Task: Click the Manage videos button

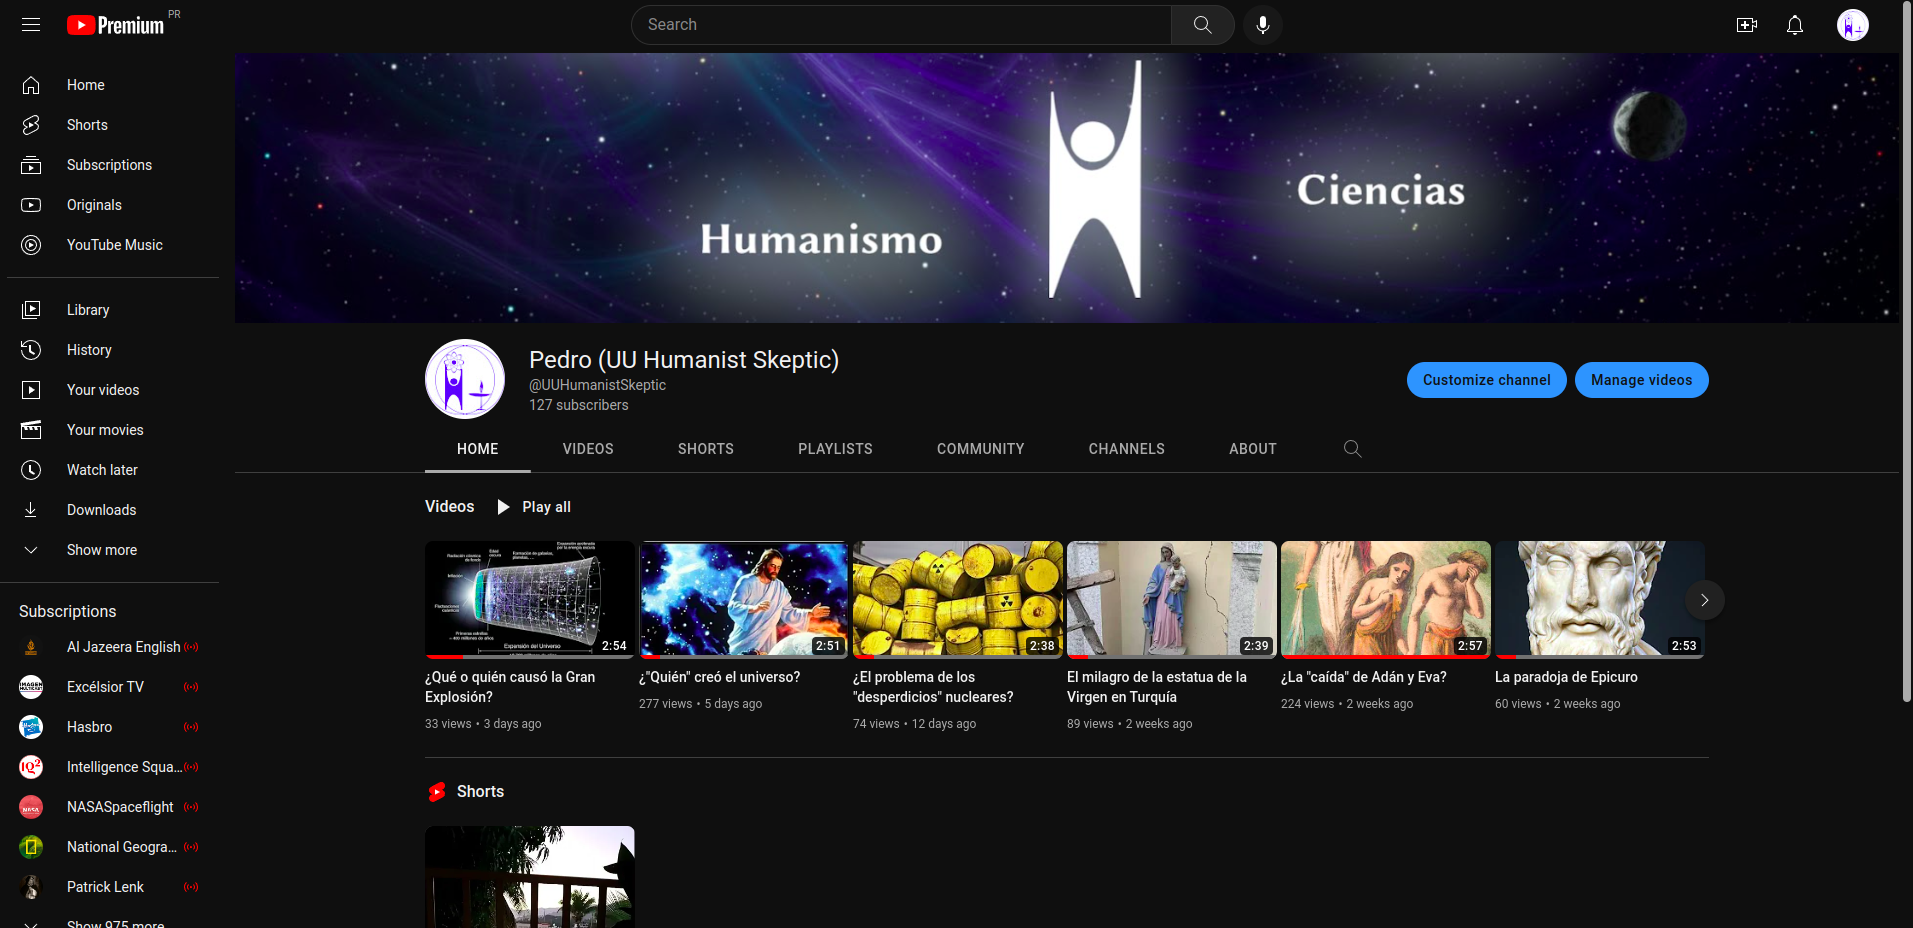Action: 1640,380
